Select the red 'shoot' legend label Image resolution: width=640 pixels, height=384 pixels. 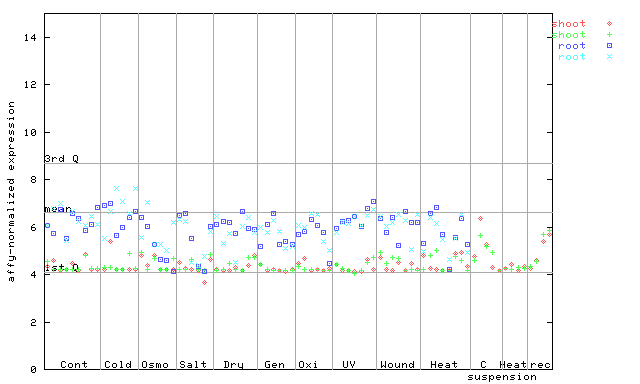[x=569, y=24]
